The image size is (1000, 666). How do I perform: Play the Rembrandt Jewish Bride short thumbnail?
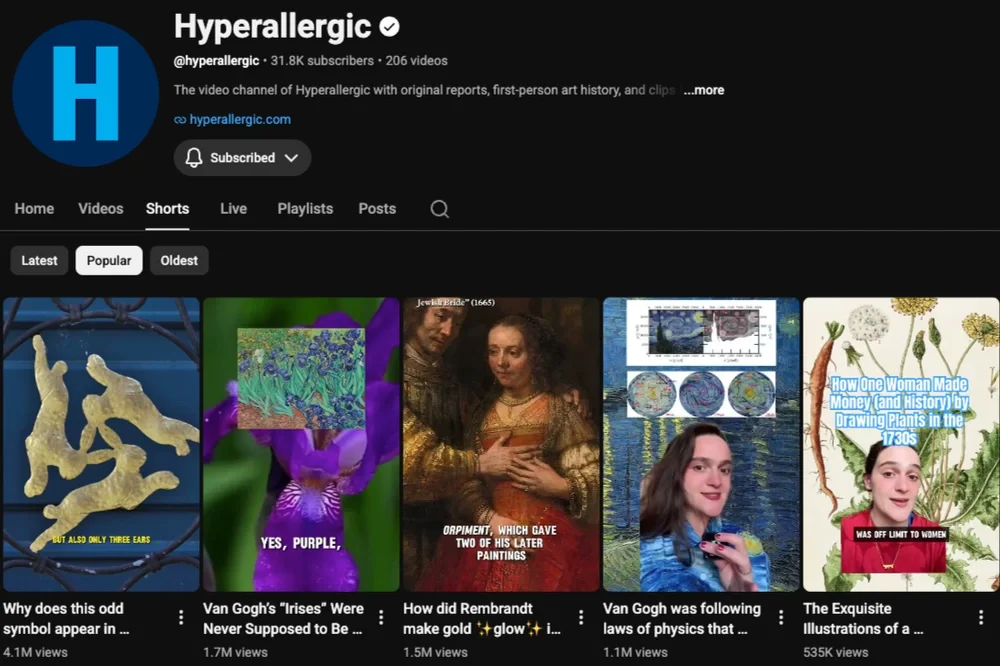pos(501,444)
